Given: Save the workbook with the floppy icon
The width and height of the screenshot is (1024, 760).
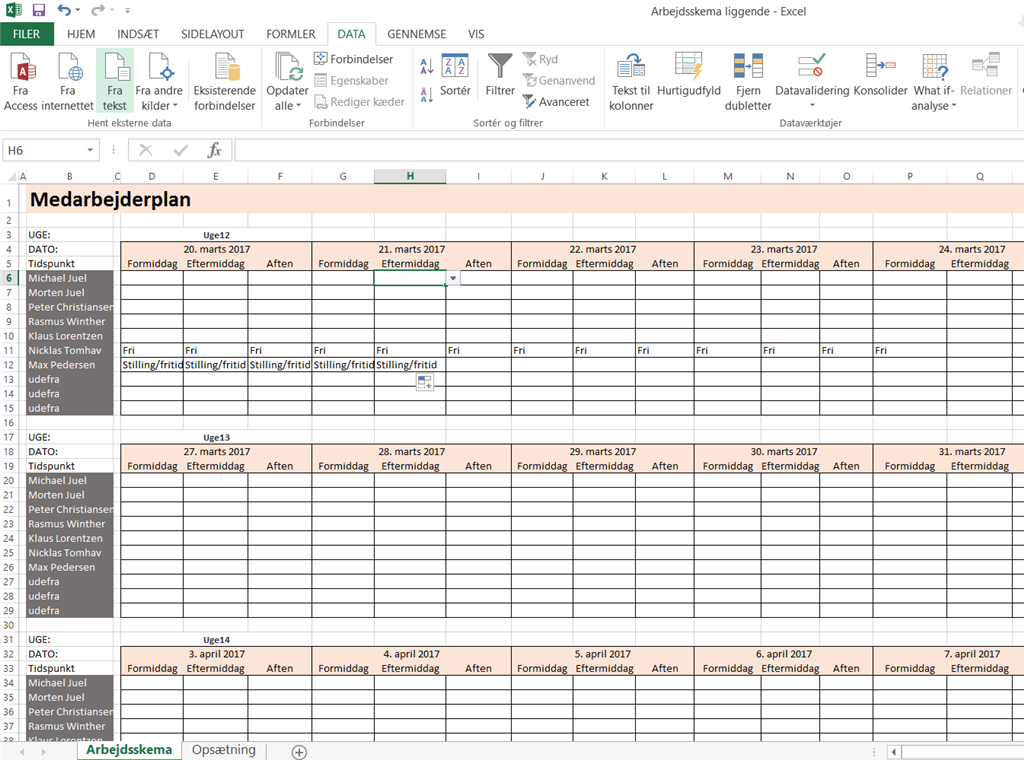Looking at the screenshot, I should pyautogui.click(x=39, y=10).
